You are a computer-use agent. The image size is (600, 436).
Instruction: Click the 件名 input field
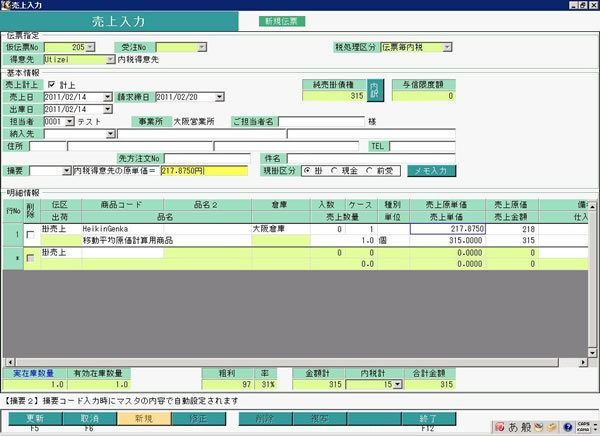372,158
